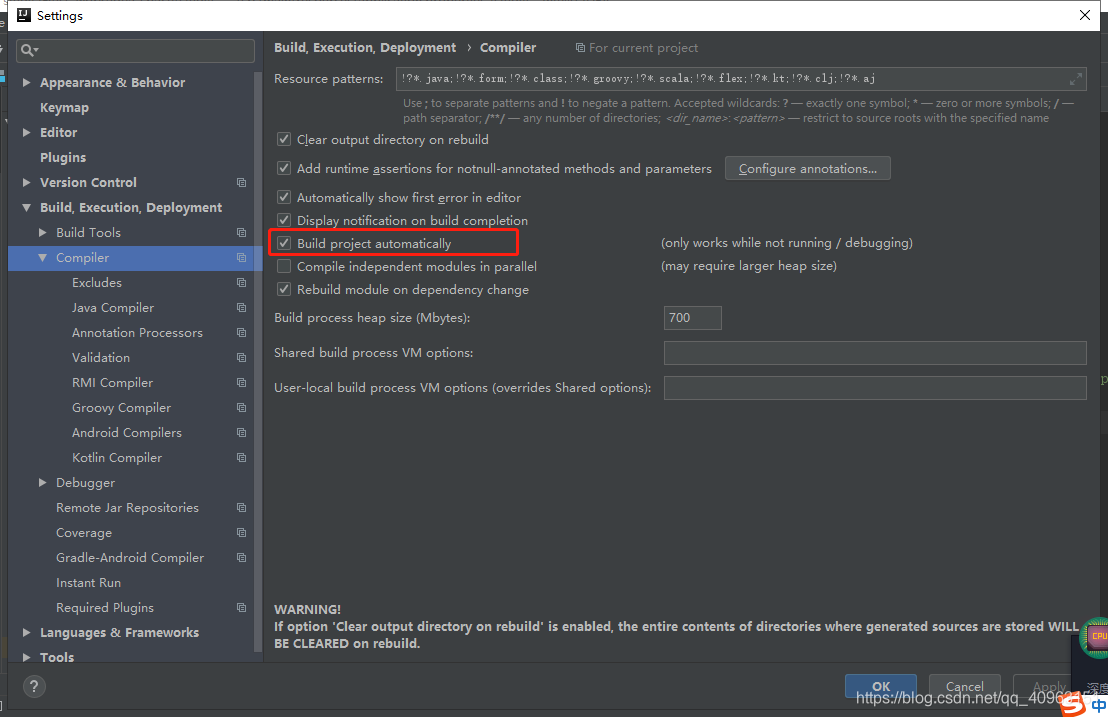
Task: Toggle Add runtime assertions for notnull-annotated methods
Action: (x=284, y=168)
